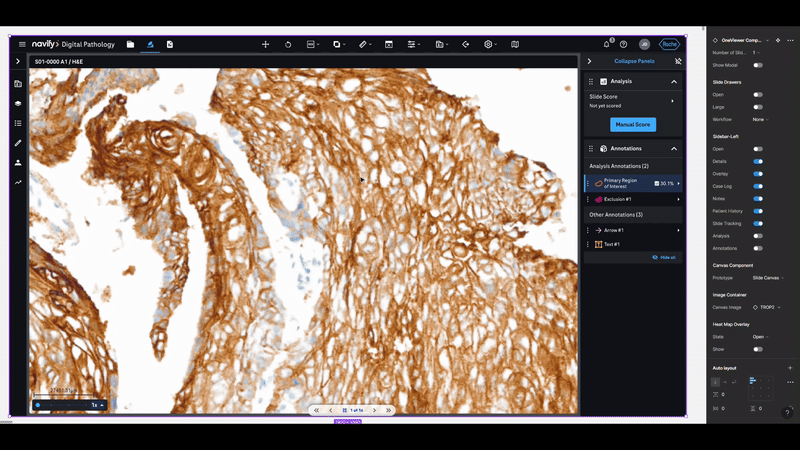Image resolution: width=800 pixels, height=450 pixels.
Task: Open the notes pencil icon in left sidebar
Action: [x=18, y=143]
